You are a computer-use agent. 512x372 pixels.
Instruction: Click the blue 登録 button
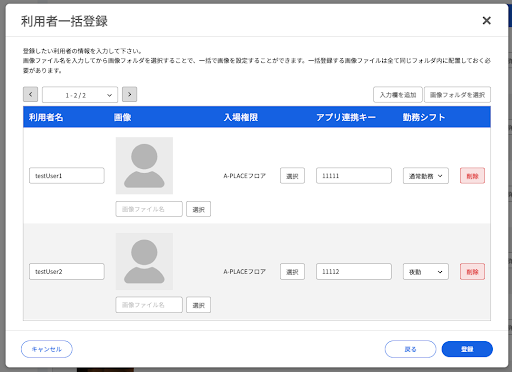pyautogui.click(x=467, y=349)
